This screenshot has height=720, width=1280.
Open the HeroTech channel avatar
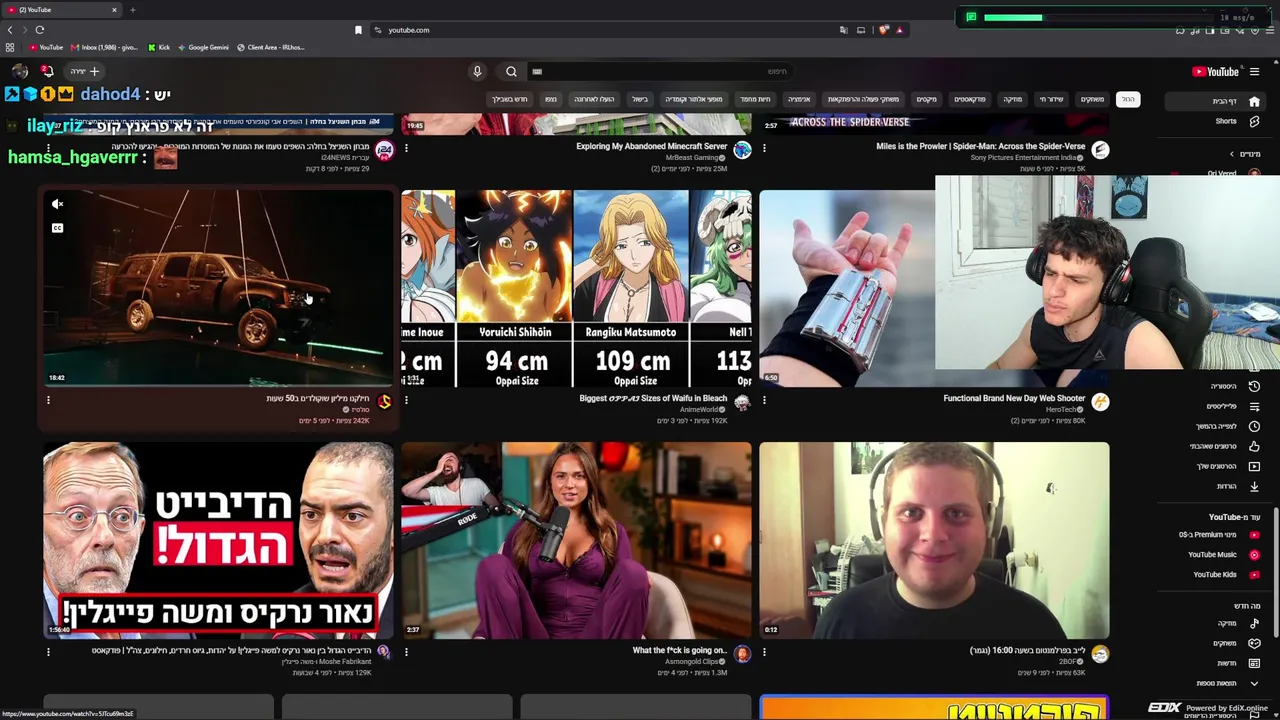(x=1100, y=402)
